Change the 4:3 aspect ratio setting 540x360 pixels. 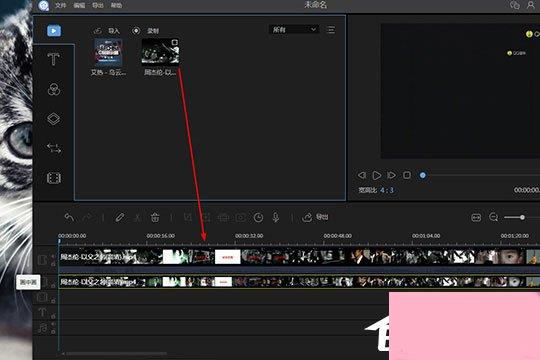coord(387,190)
